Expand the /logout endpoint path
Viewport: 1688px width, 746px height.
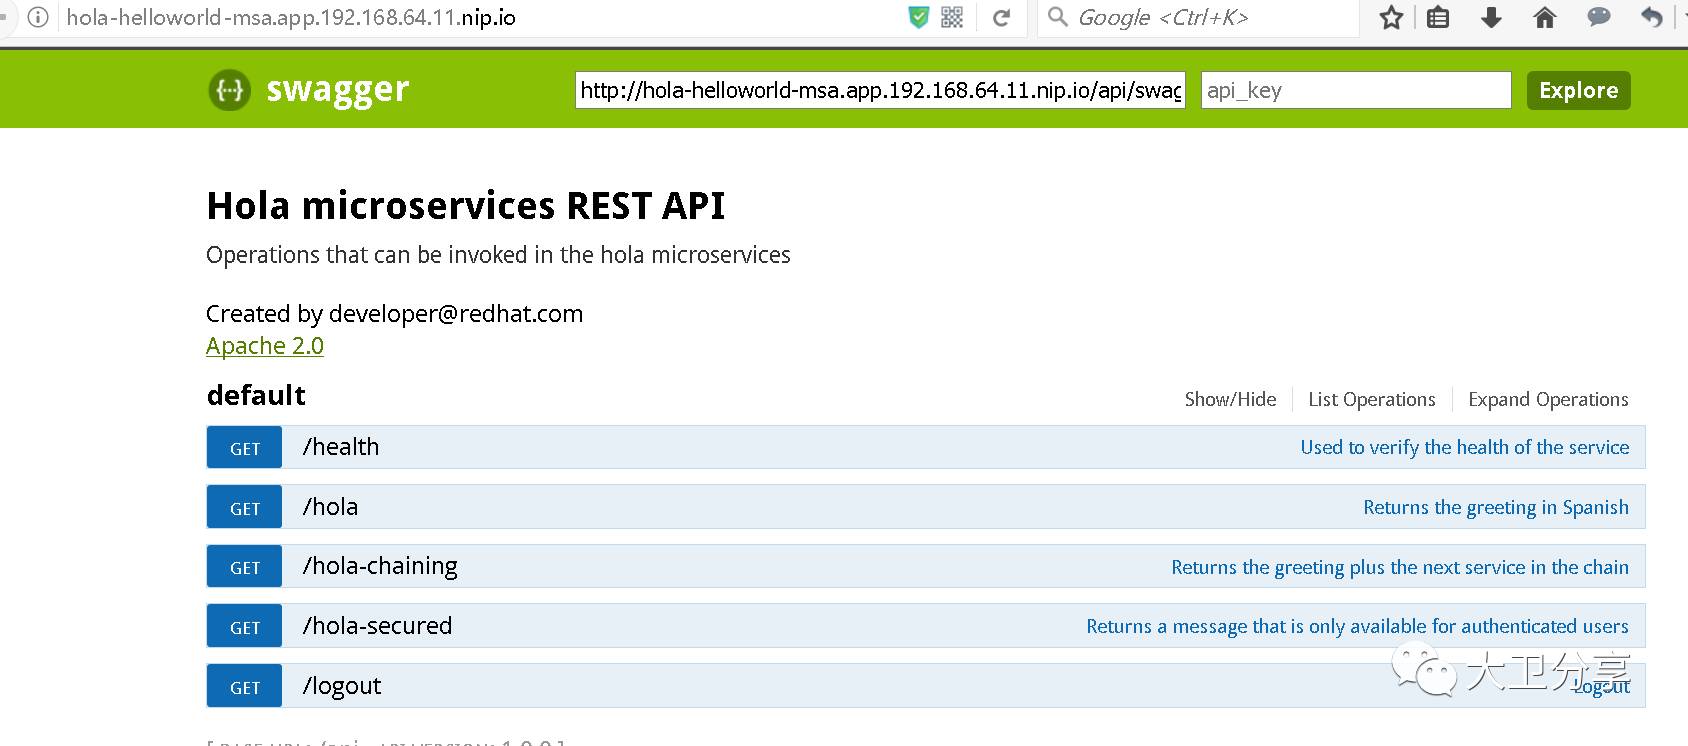(x=342, y=686)
